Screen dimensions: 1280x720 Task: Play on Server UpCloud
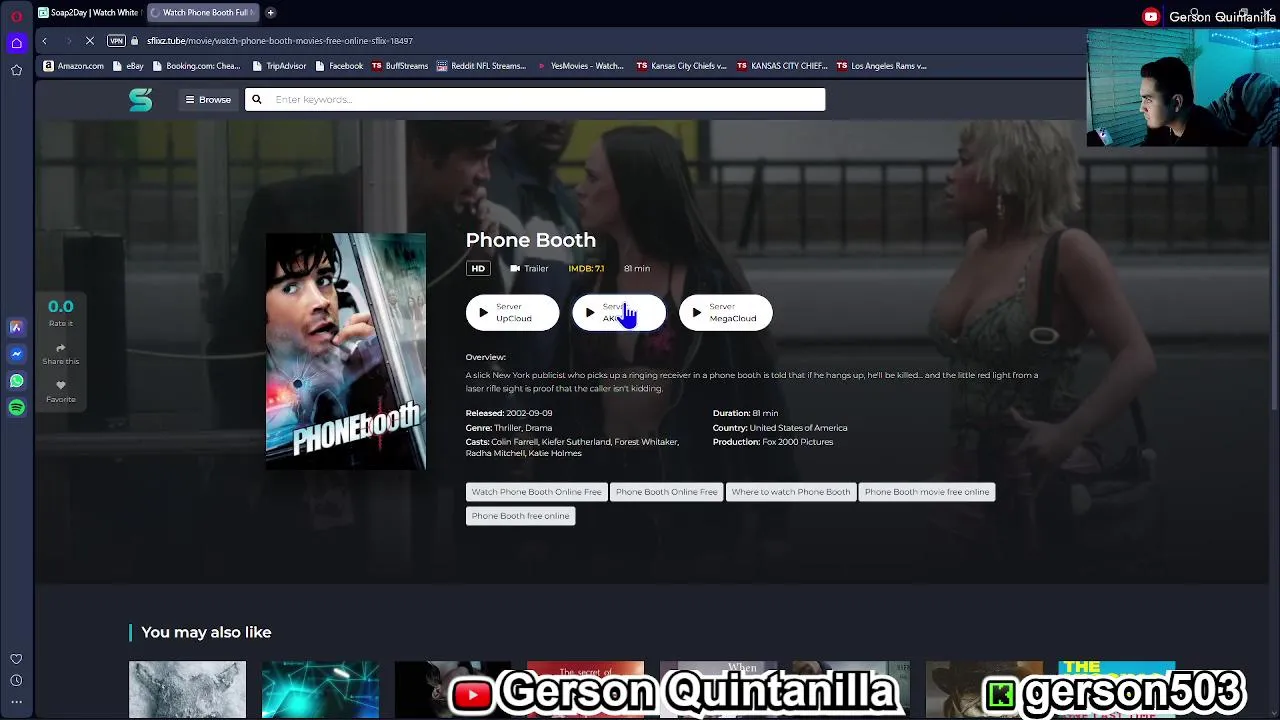point(512,313)
